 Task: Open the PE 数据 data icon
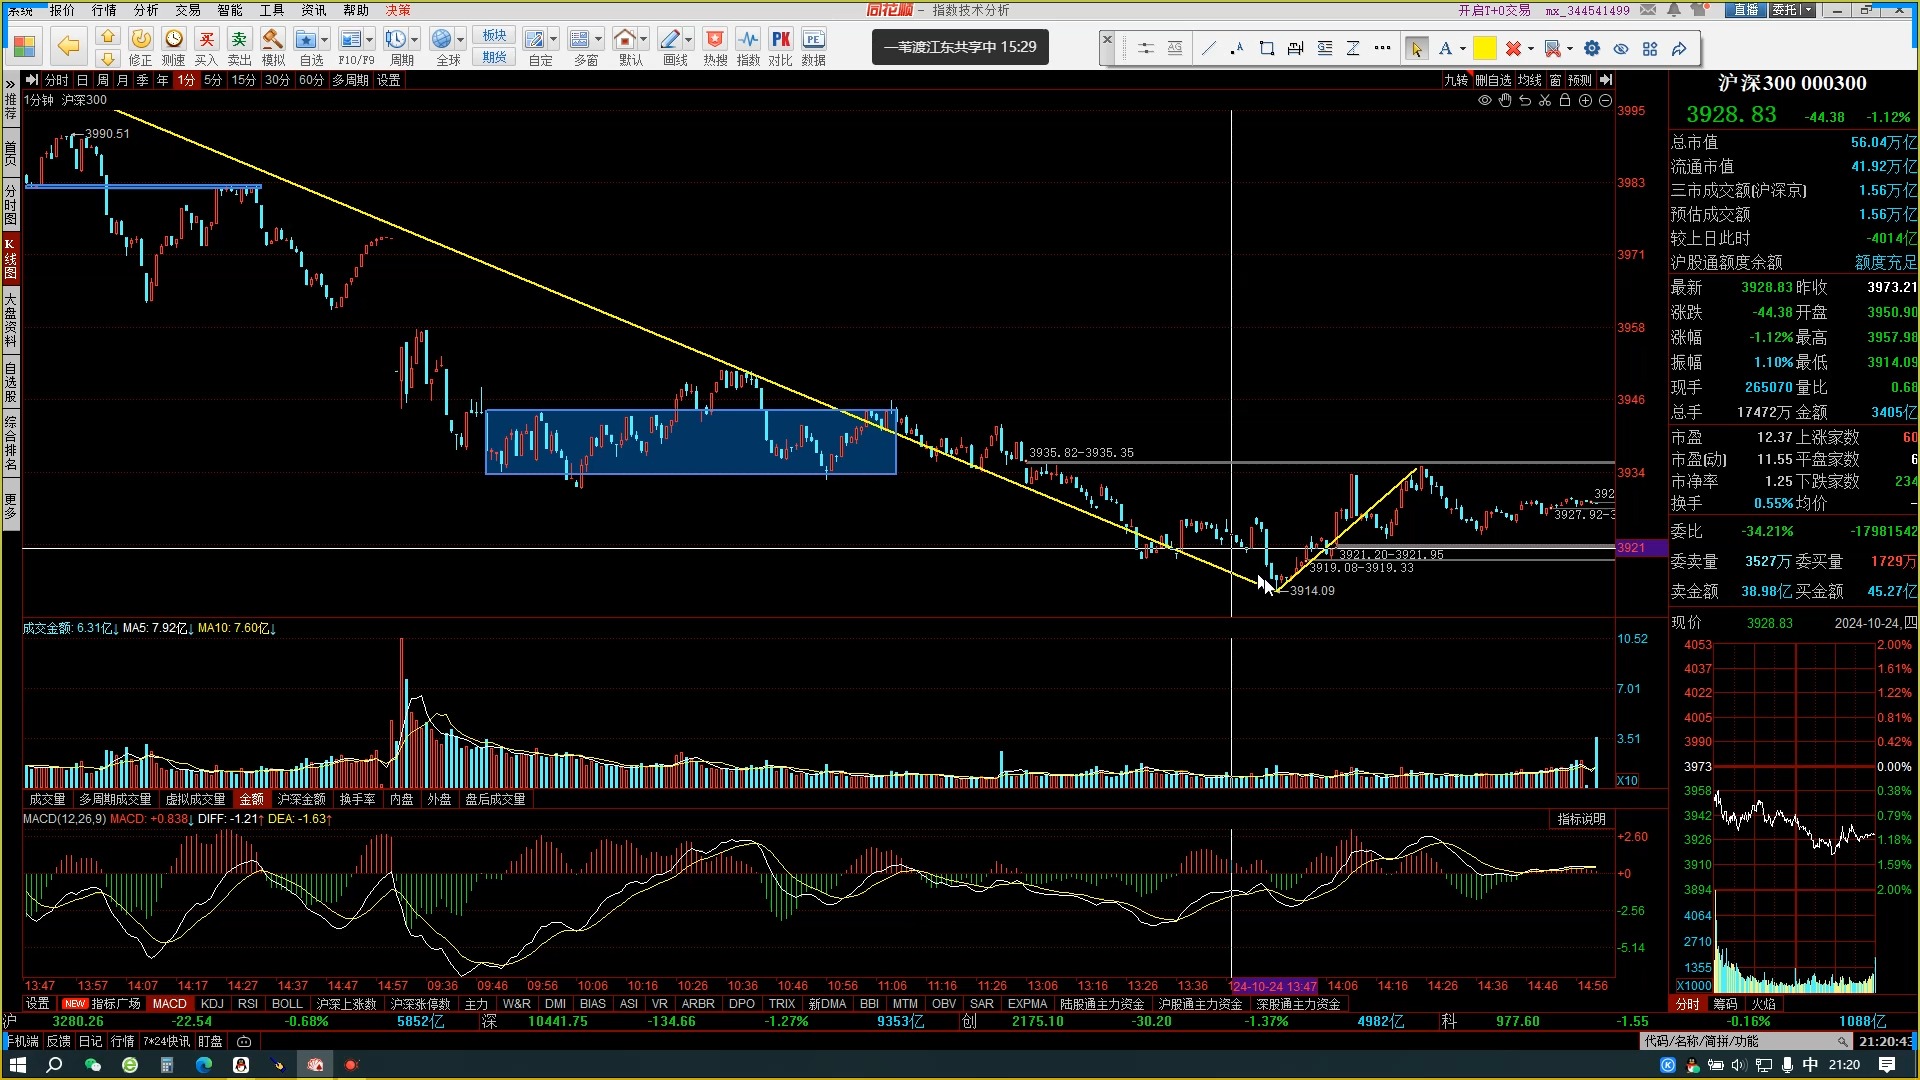point(813,46)
